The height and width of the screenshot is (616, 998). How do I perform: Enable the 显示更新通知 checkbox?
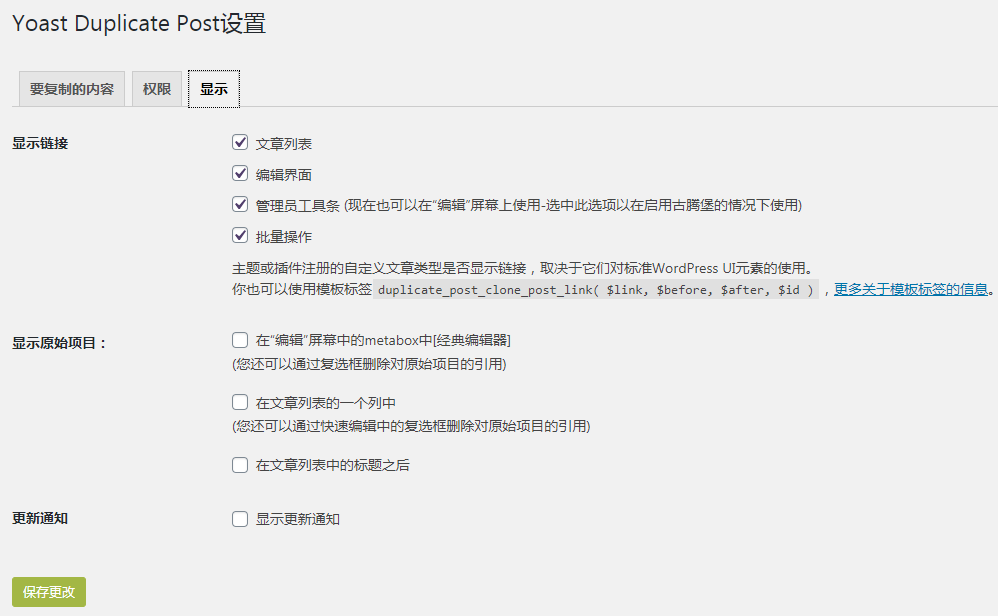[x=240, y=518]
